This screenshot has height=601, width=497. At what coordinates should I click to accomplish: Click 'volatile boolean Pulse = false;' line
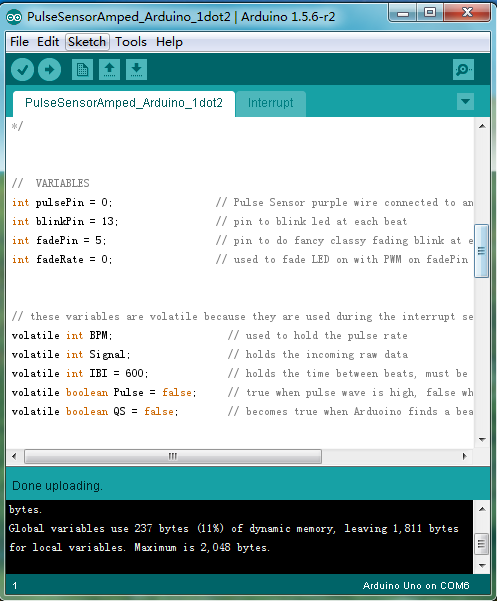point(104,392)
